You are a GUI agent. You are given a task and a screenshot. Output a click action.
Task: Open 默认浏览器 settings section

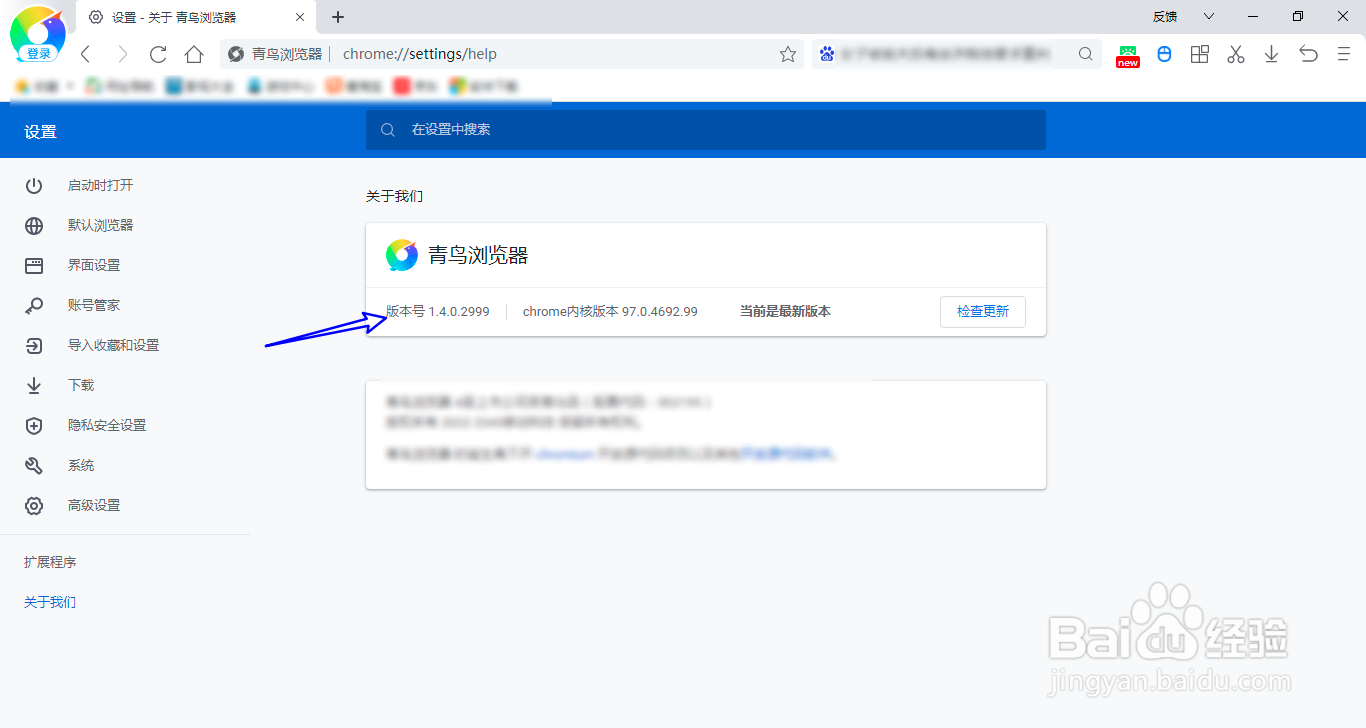click(100, 225)
